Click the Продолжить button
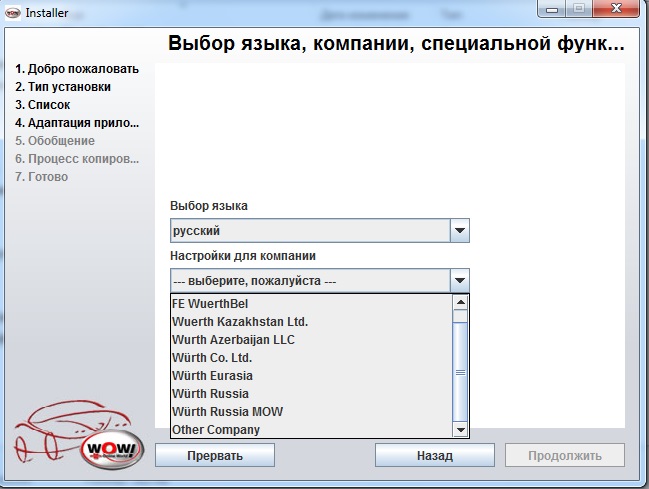The image size is (649, 489). pos(565,455)
